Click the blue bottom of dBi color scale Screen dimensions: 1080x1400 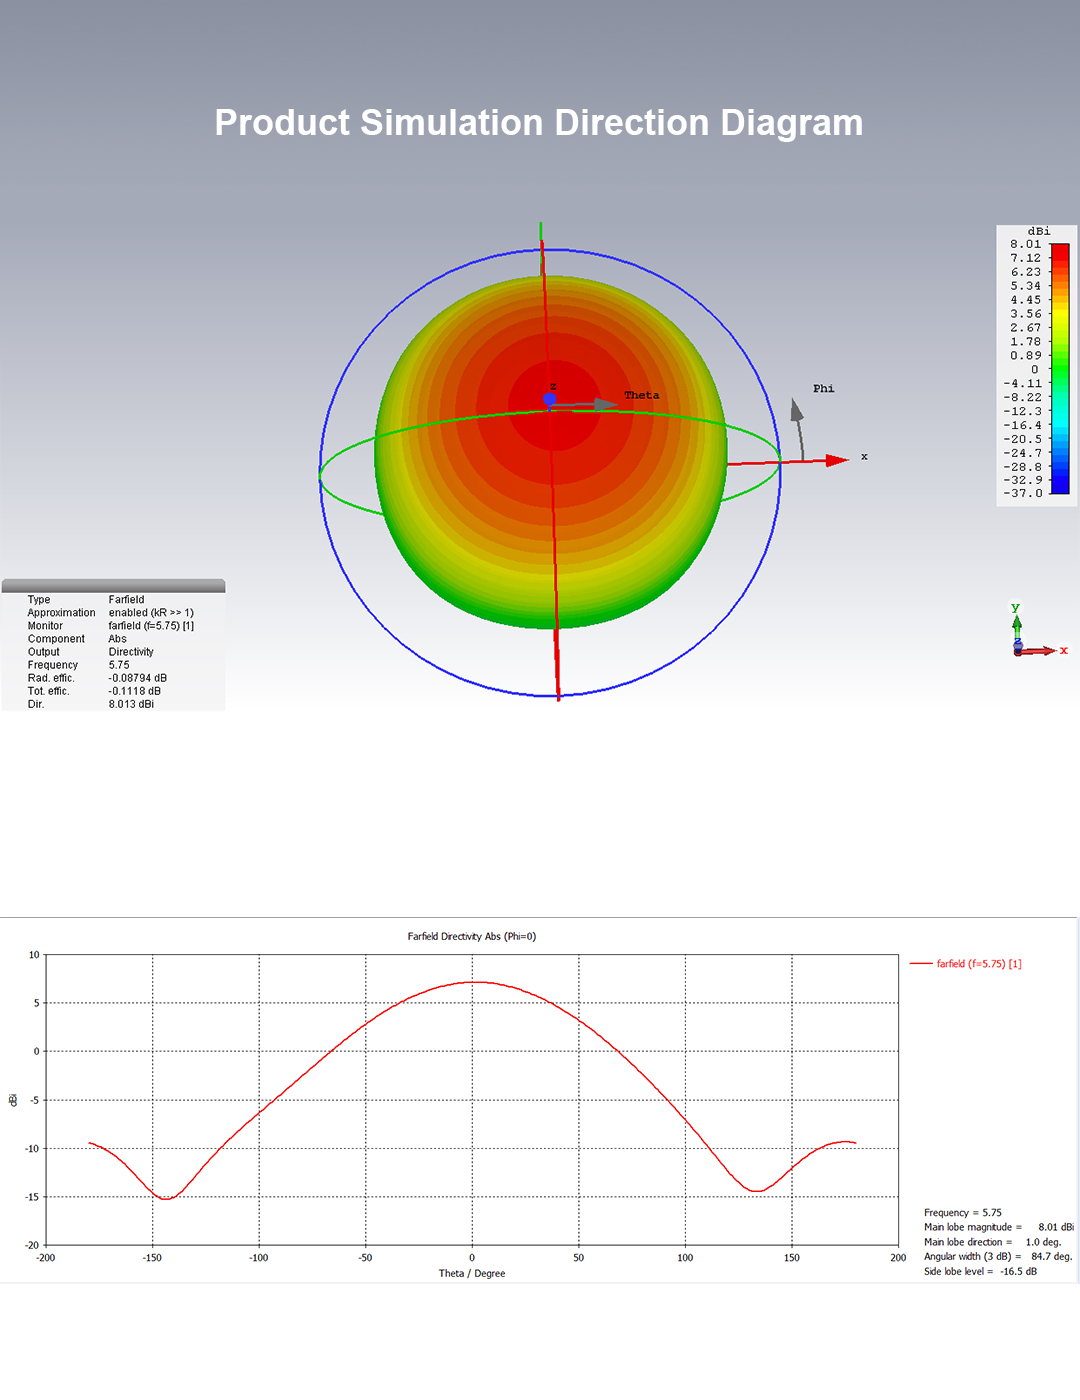pyautogui.click(x=1060, y=478)
